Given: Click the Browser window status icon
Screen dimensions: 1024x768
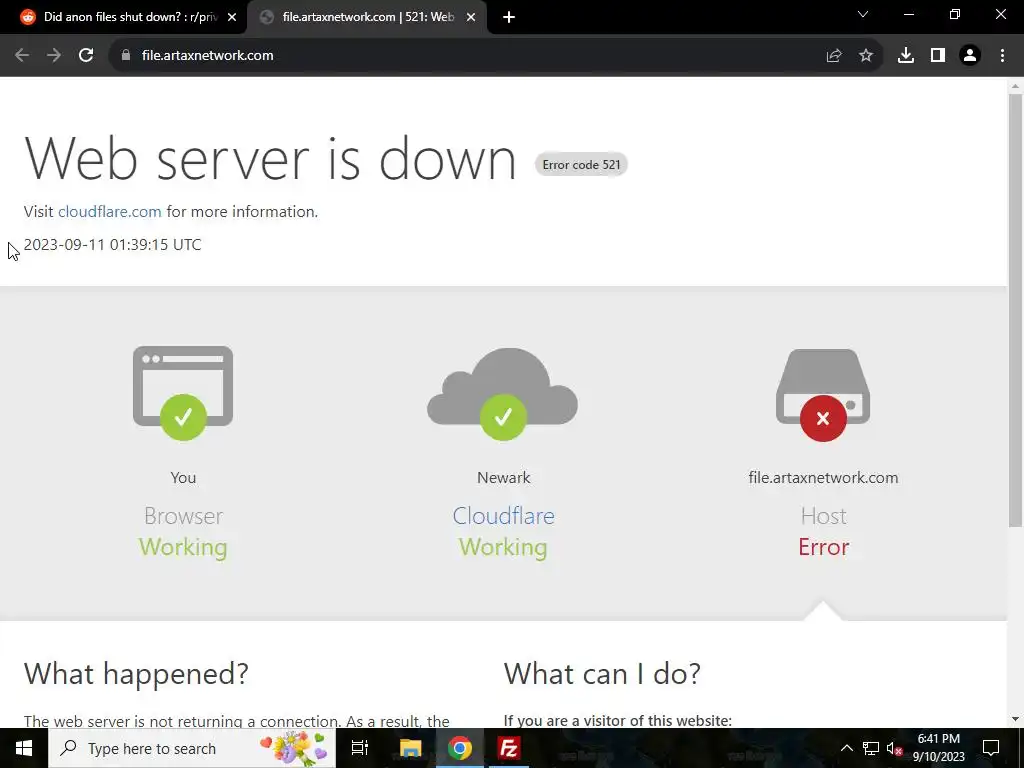Looking at the screenshot, I should coord(183,393).
